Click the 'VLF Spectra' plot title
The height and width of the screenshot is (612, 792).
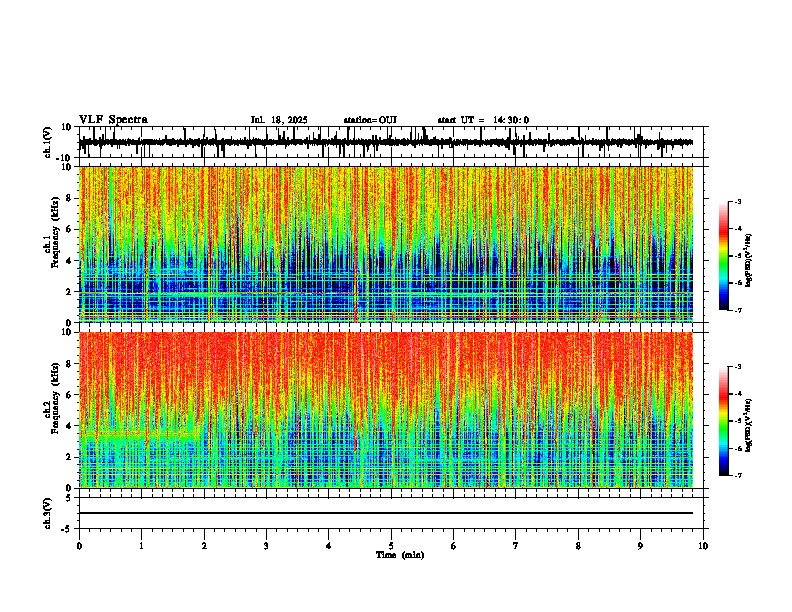click(x=113, y=120)
